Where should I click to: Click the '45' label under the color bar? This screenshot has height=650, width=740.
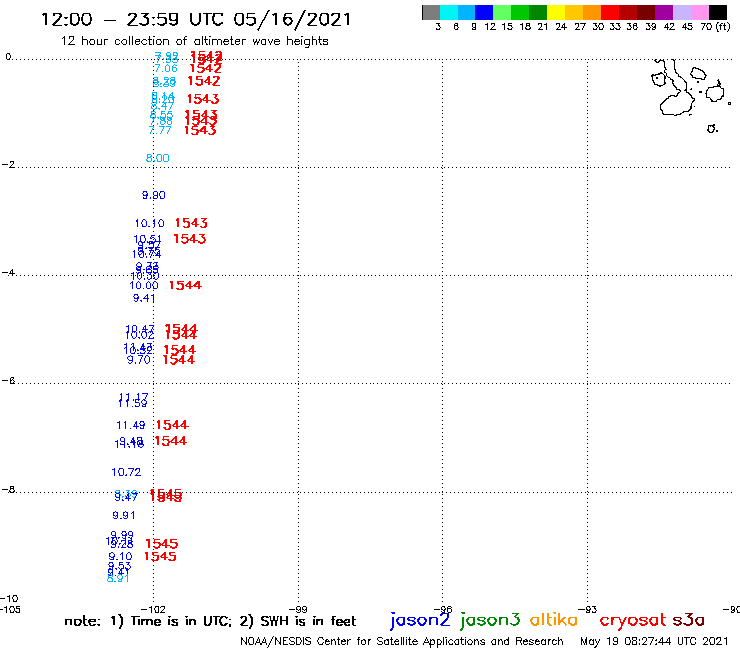click(687, 27)
